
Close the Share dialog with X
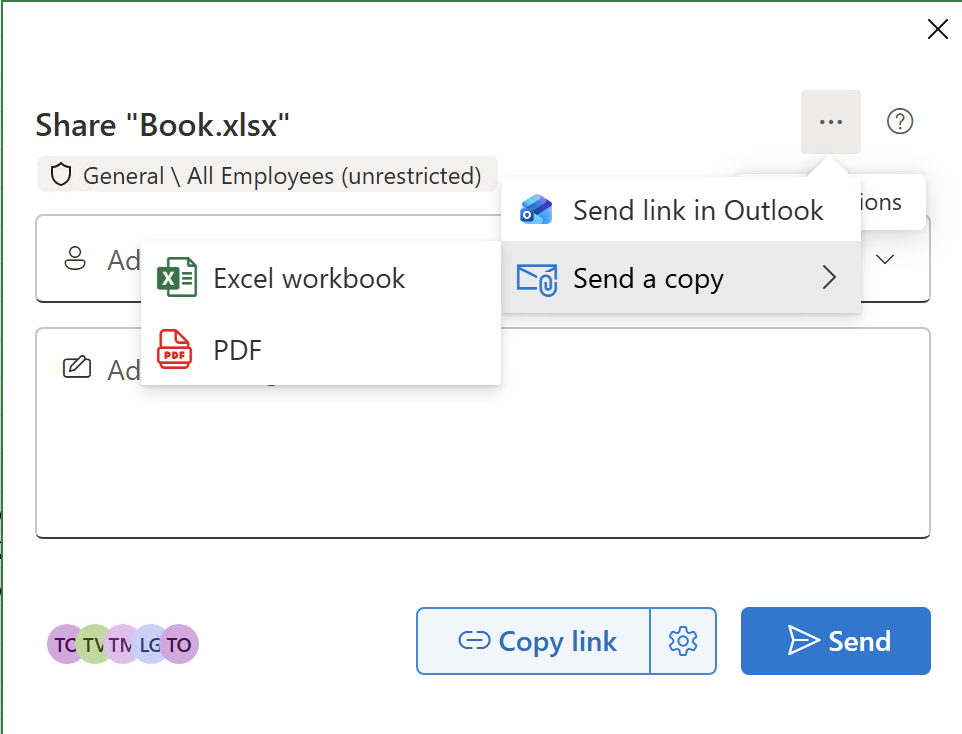coord(937,29)
